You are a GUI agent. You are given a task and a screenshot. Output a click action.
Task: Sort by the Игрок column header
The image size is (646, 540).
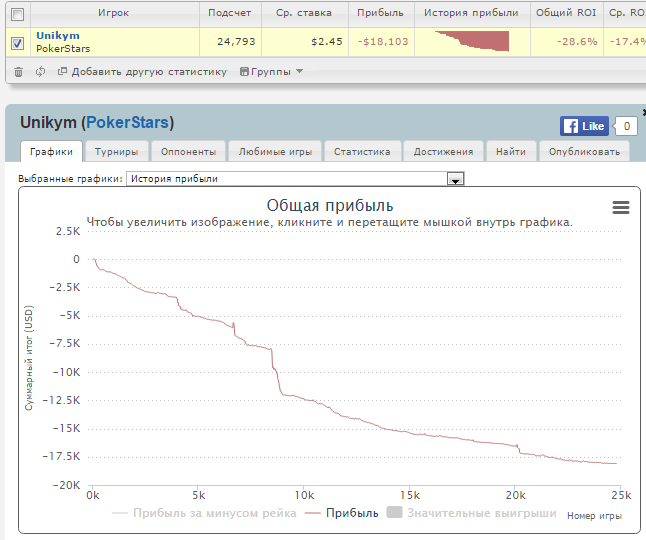[x=114, y=13]
